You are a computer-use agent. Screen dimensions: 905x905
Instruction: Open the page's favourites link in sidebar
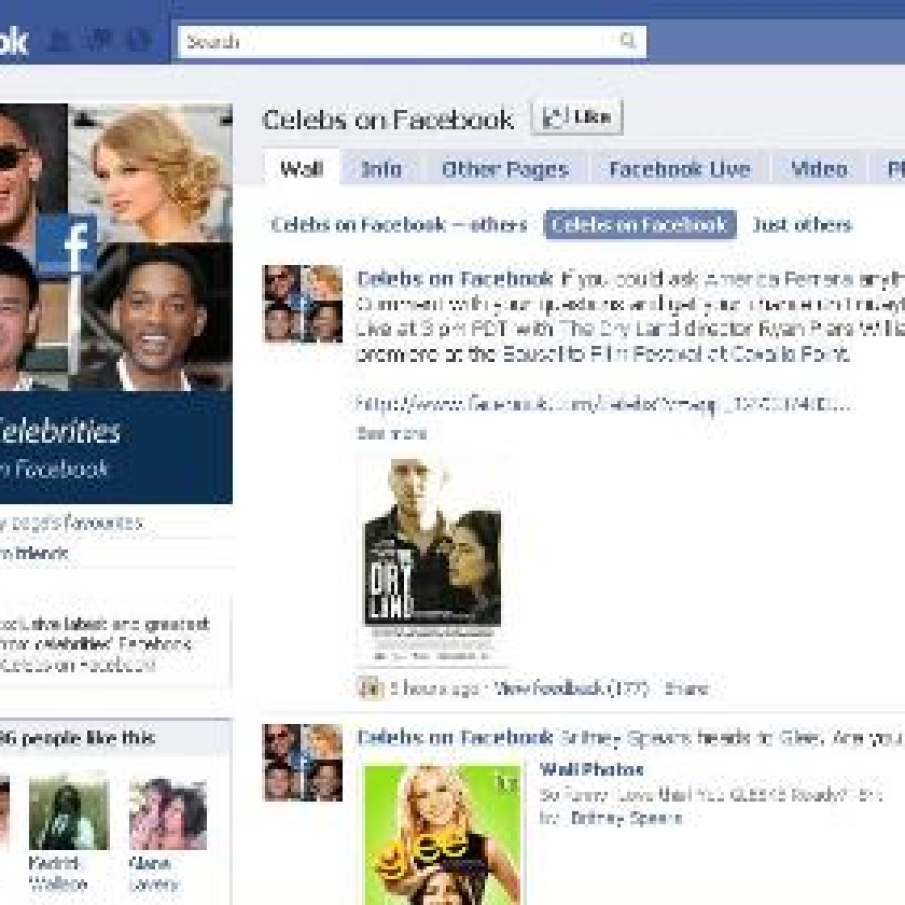coord(70,523)
